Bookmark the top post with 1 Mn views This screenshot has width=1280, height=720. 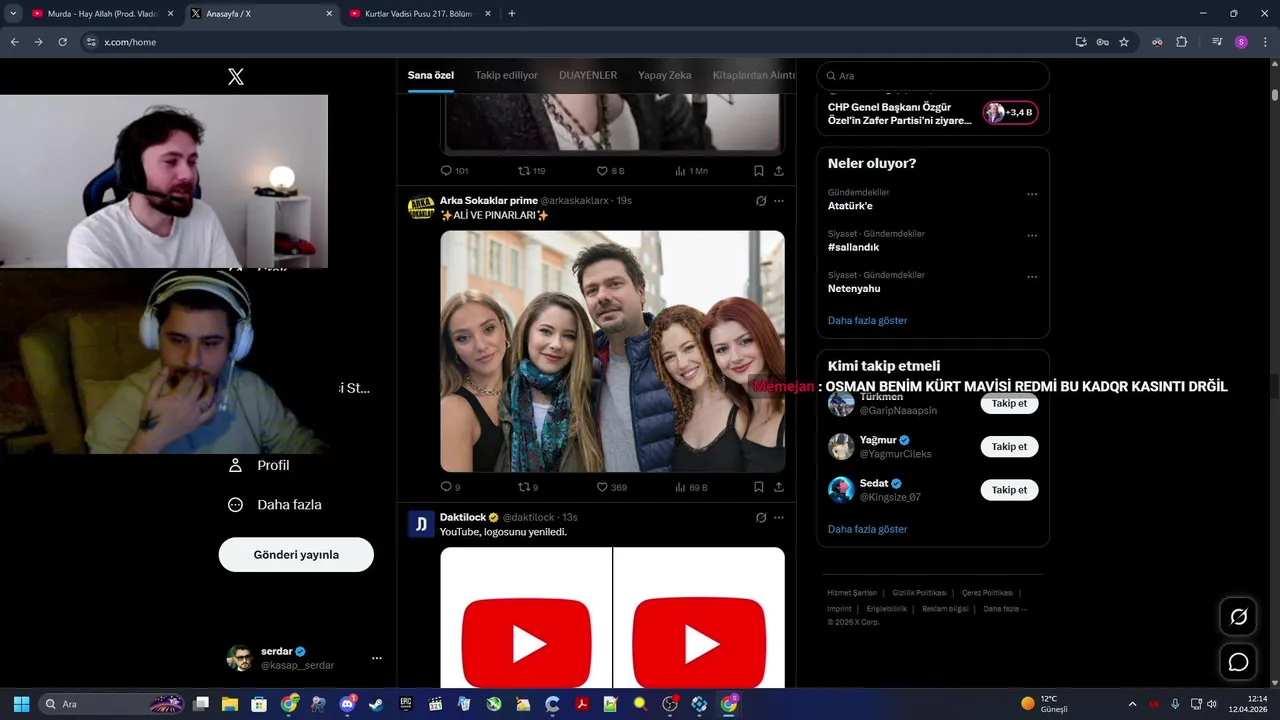point(759,171)
